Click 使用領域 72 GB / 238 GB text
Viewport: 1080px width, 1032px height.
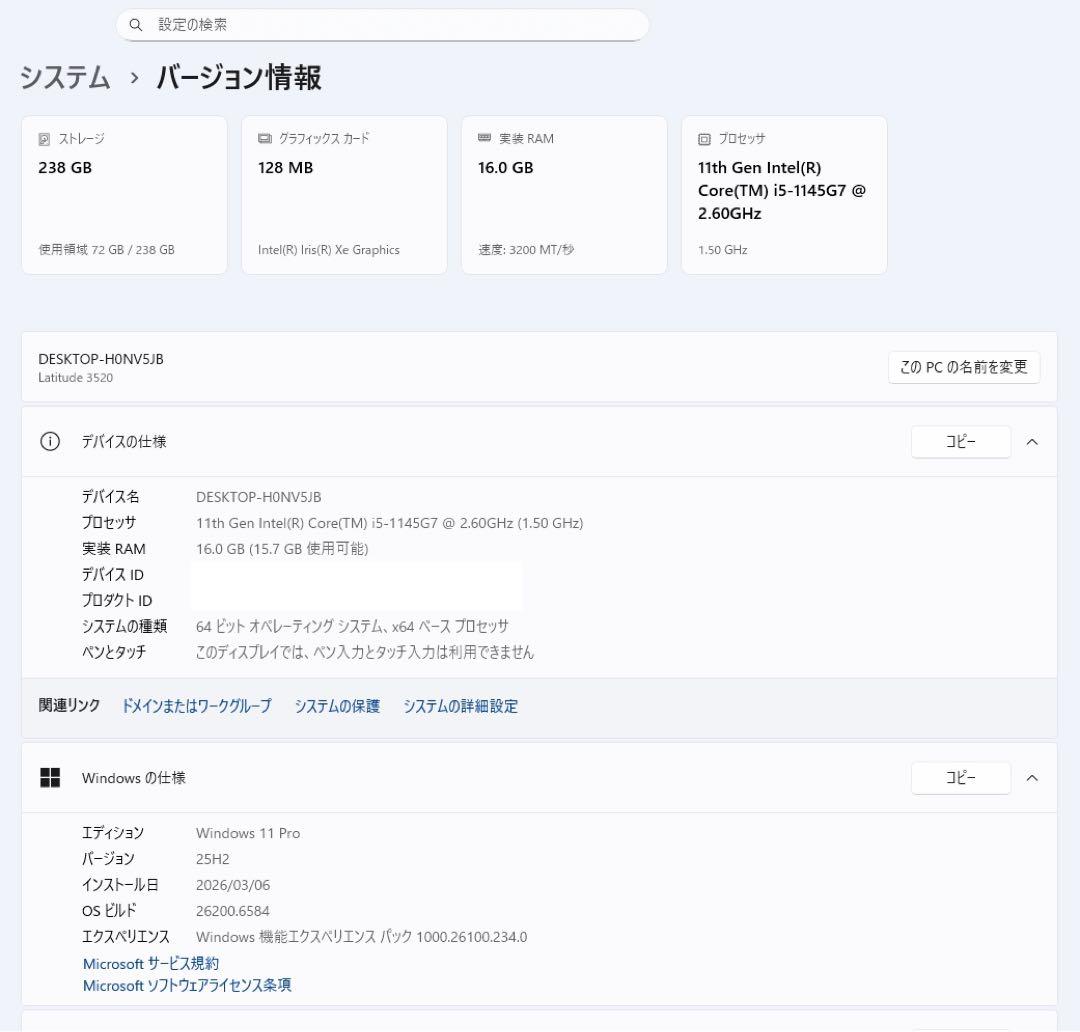pos(106,249)
